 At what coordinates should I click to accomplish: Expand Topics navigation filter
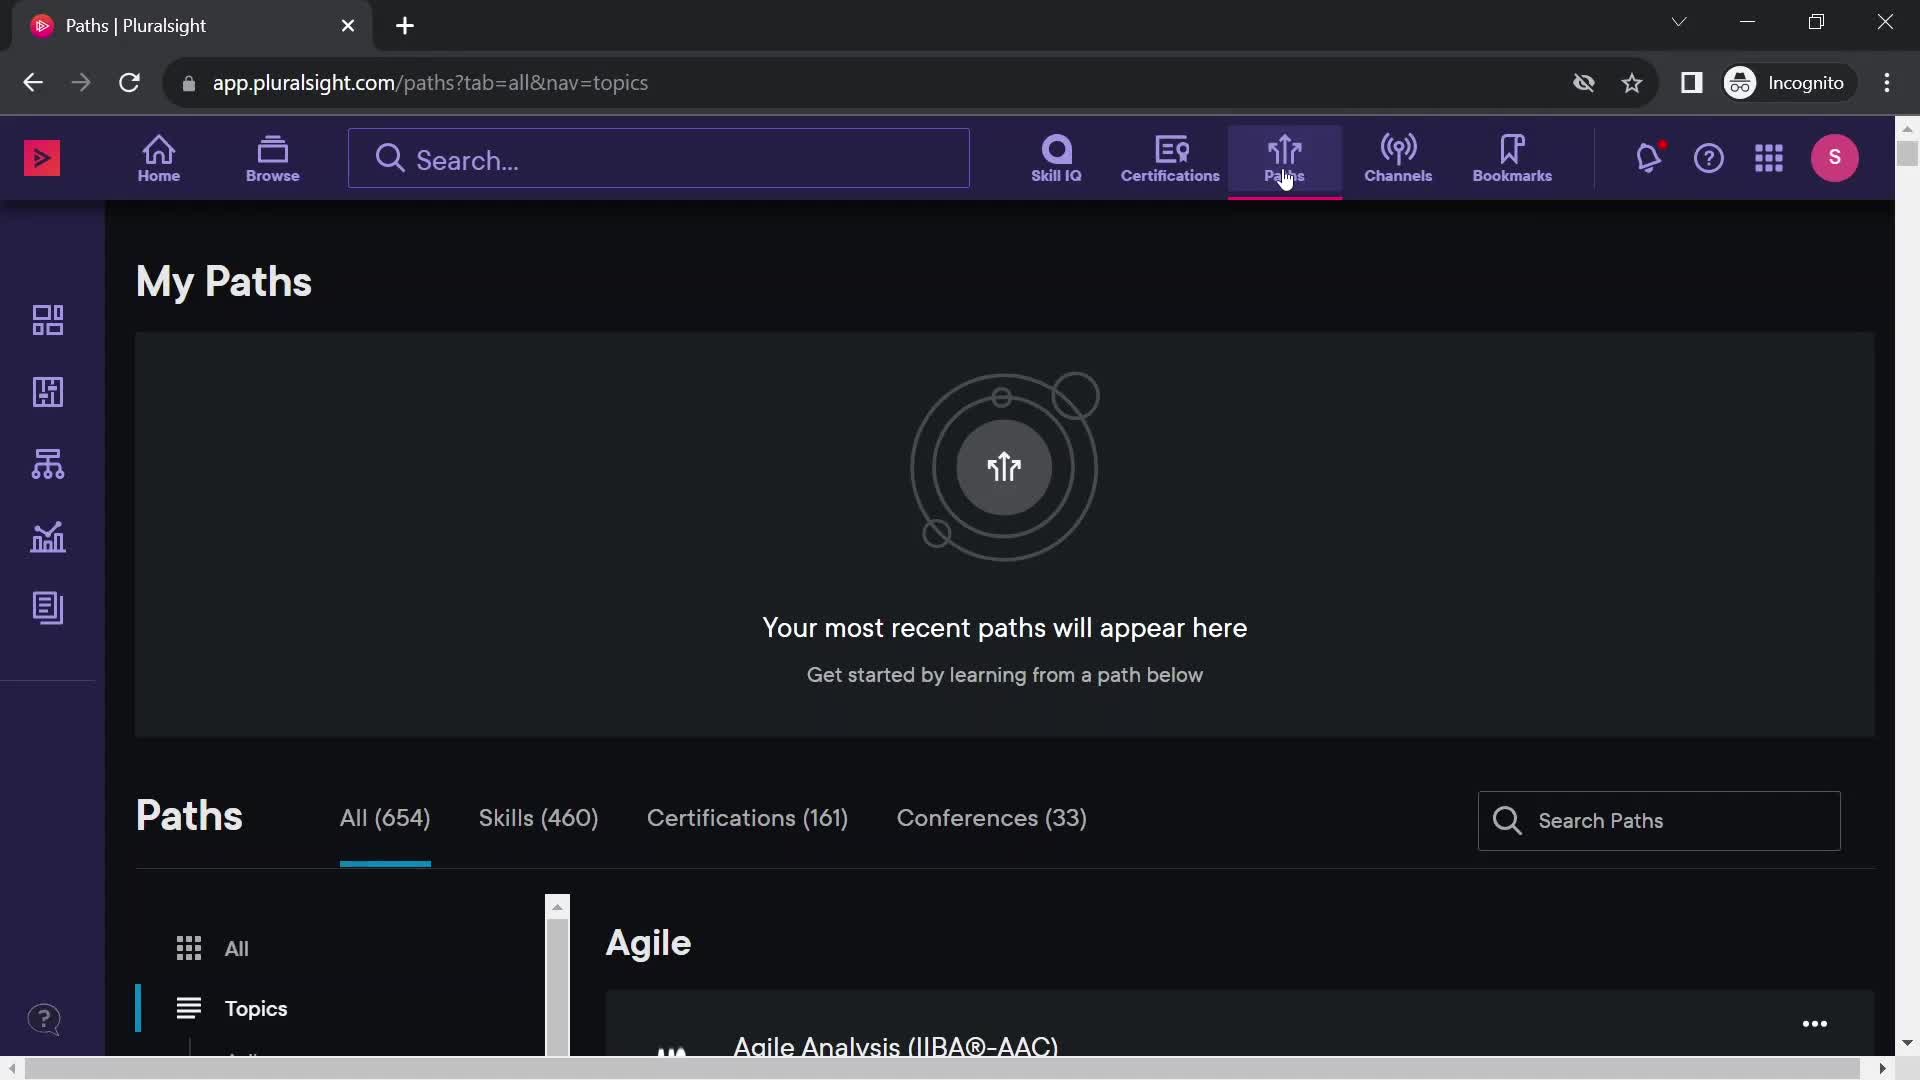pyautogui.click(x=257, y=1009)
